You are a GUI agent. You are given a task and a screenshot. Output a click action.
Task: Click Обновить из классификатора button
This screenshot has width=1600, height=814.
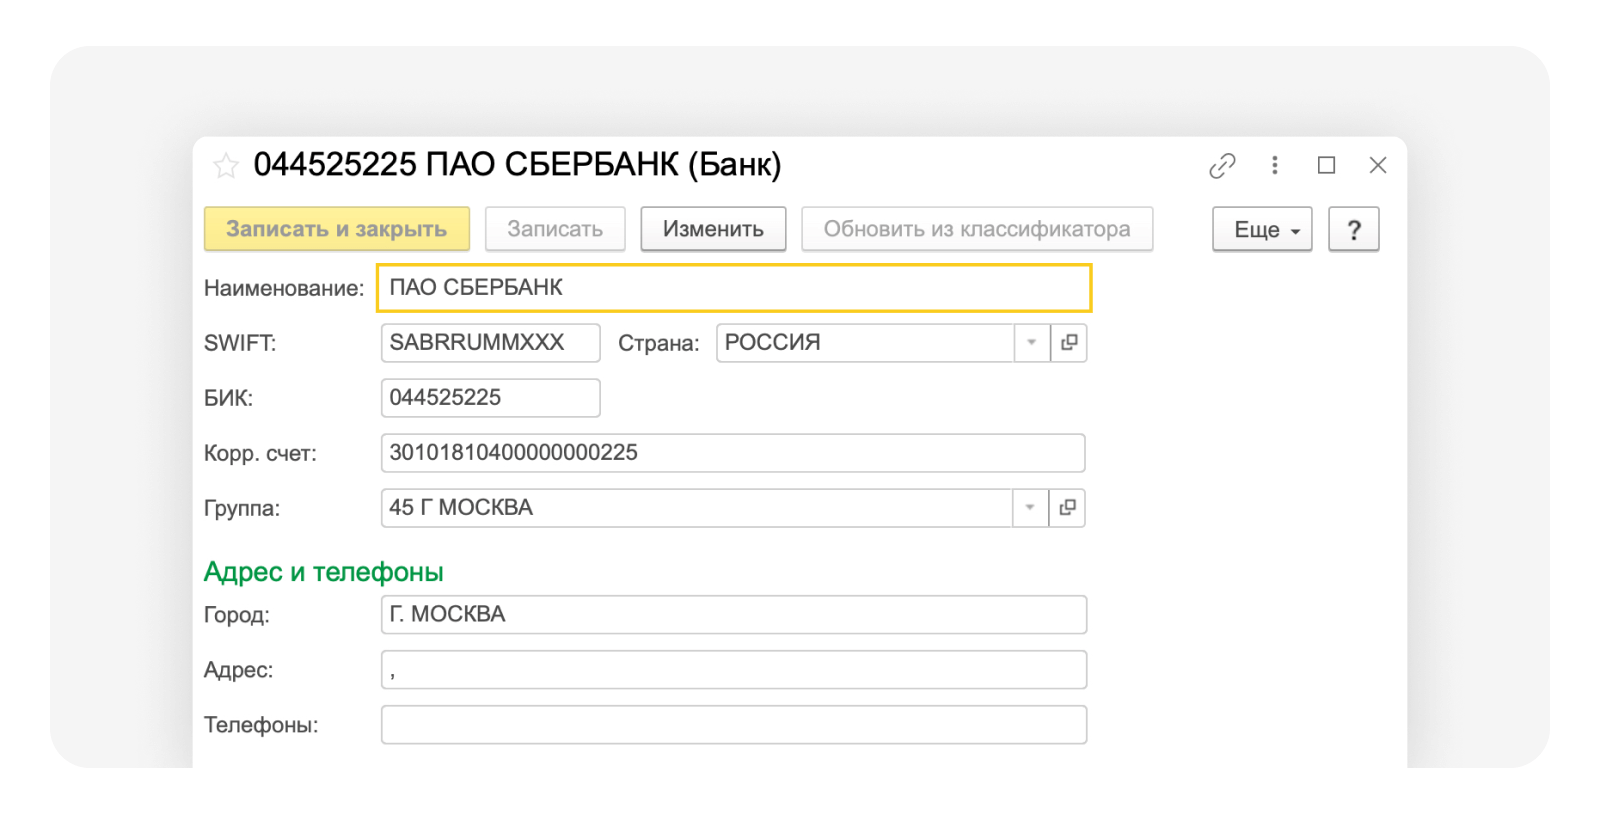[976, 229]
